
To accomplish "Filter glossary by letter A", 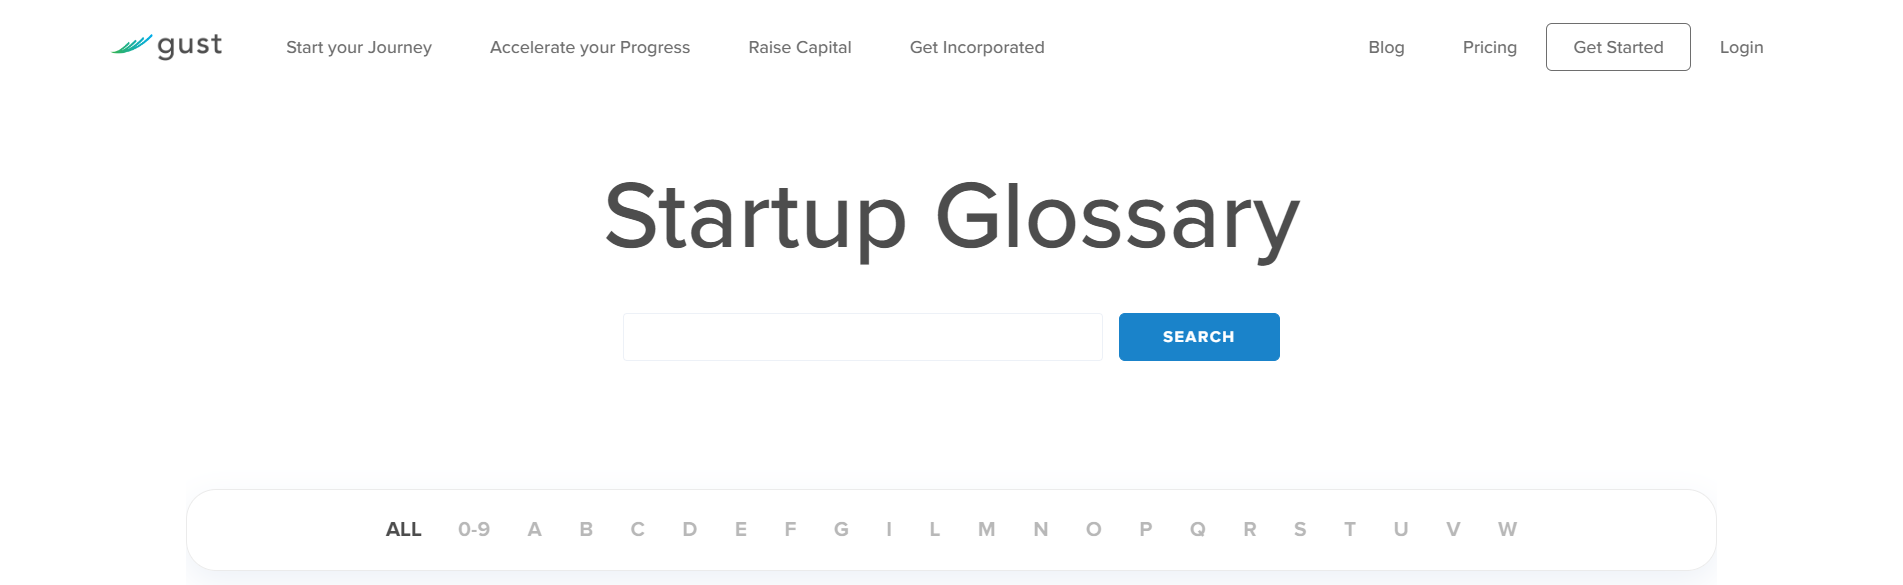I will 535,529.
